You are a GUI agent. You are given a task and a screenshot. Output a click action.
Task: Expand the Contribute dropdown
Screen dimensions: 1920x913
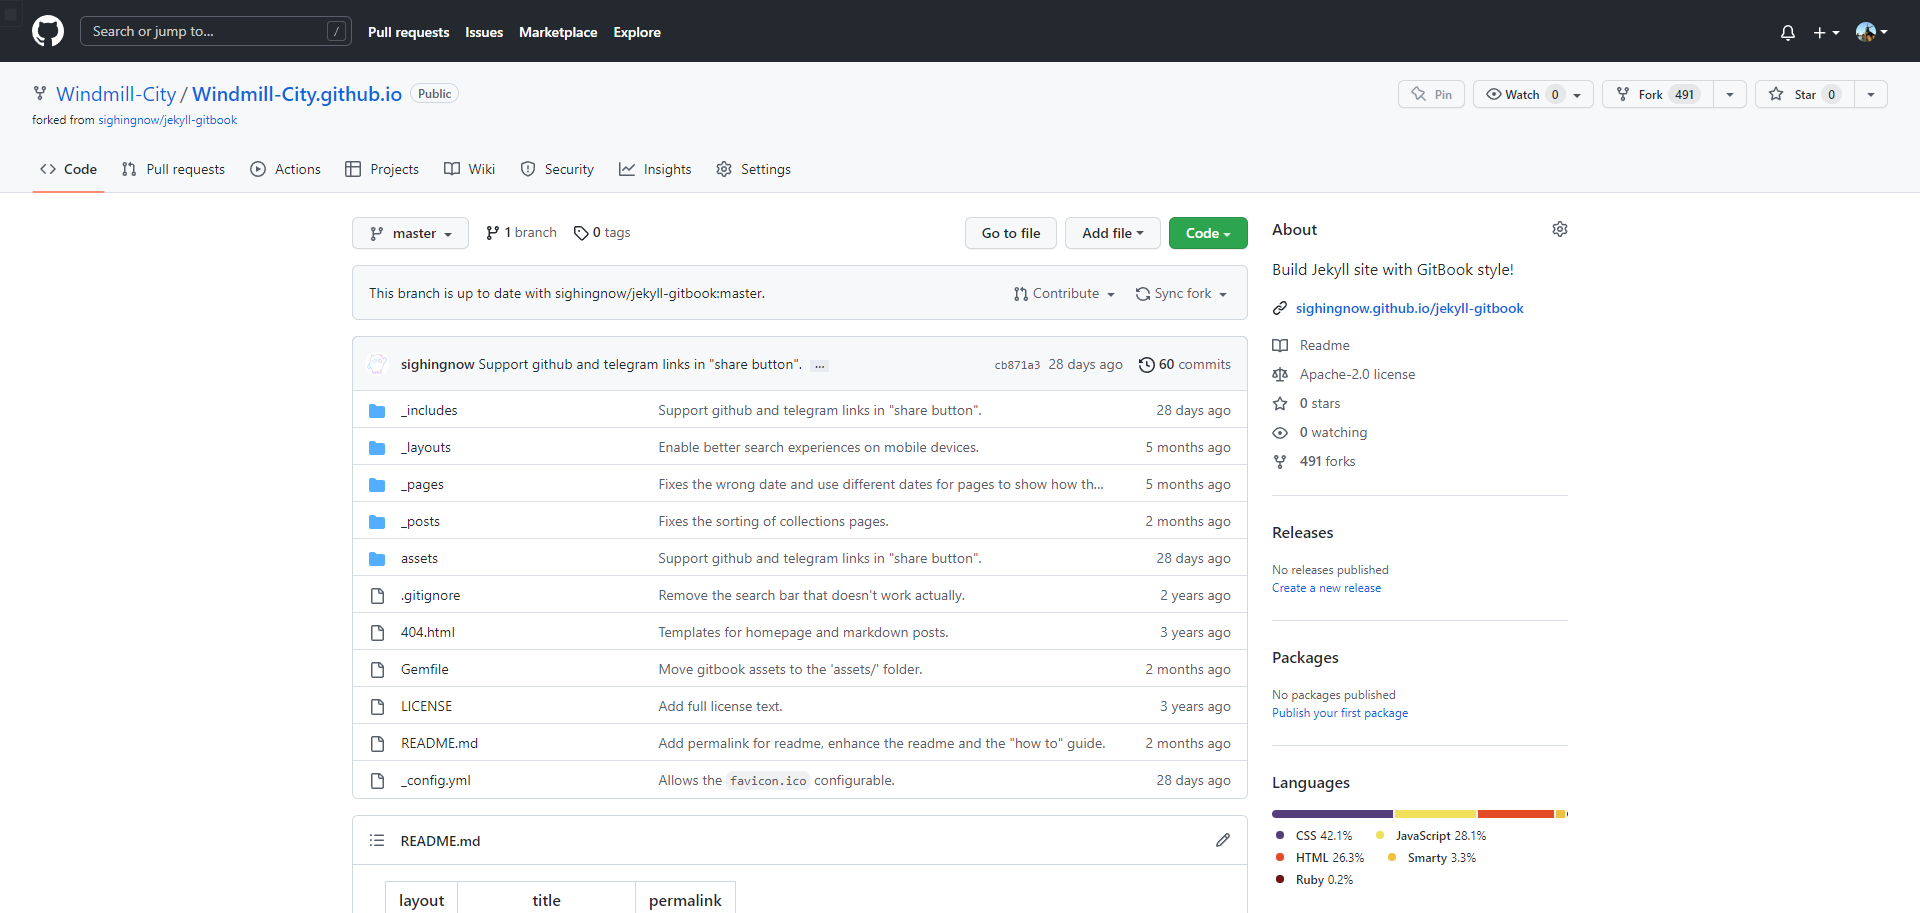[1064, 293]
